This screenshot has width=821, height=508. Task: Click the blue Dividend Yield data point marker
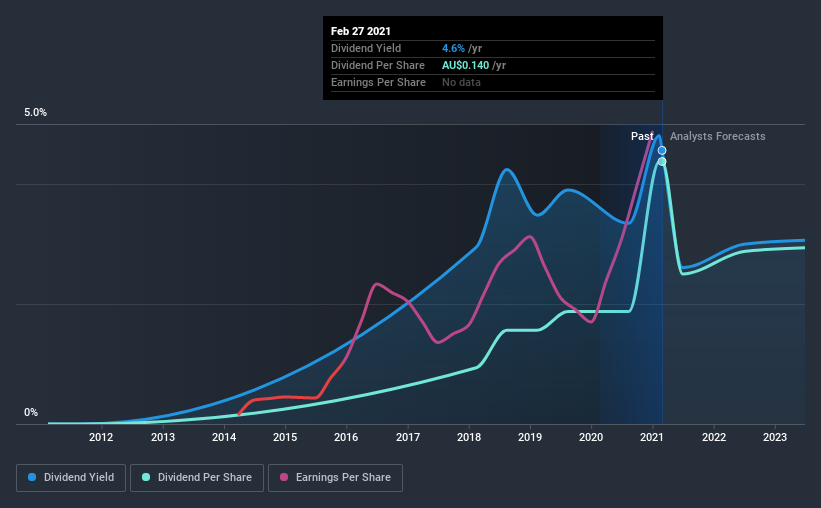[662, 150]
